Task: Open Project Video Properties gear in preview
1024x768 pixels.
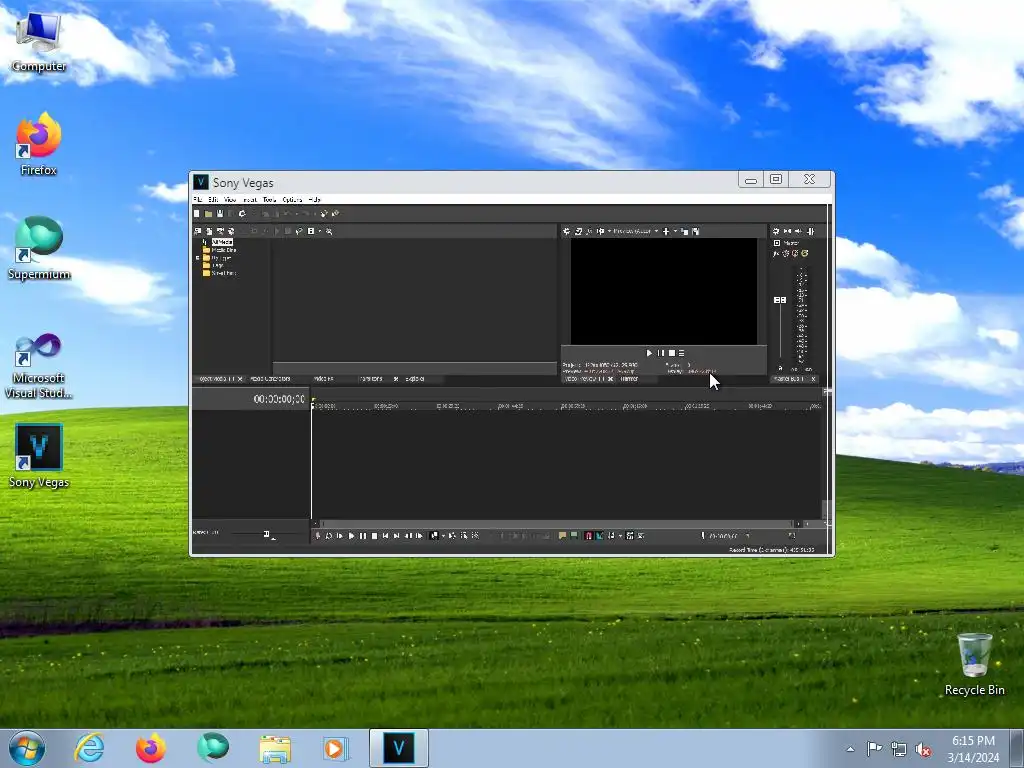Action: pos(567,231)
